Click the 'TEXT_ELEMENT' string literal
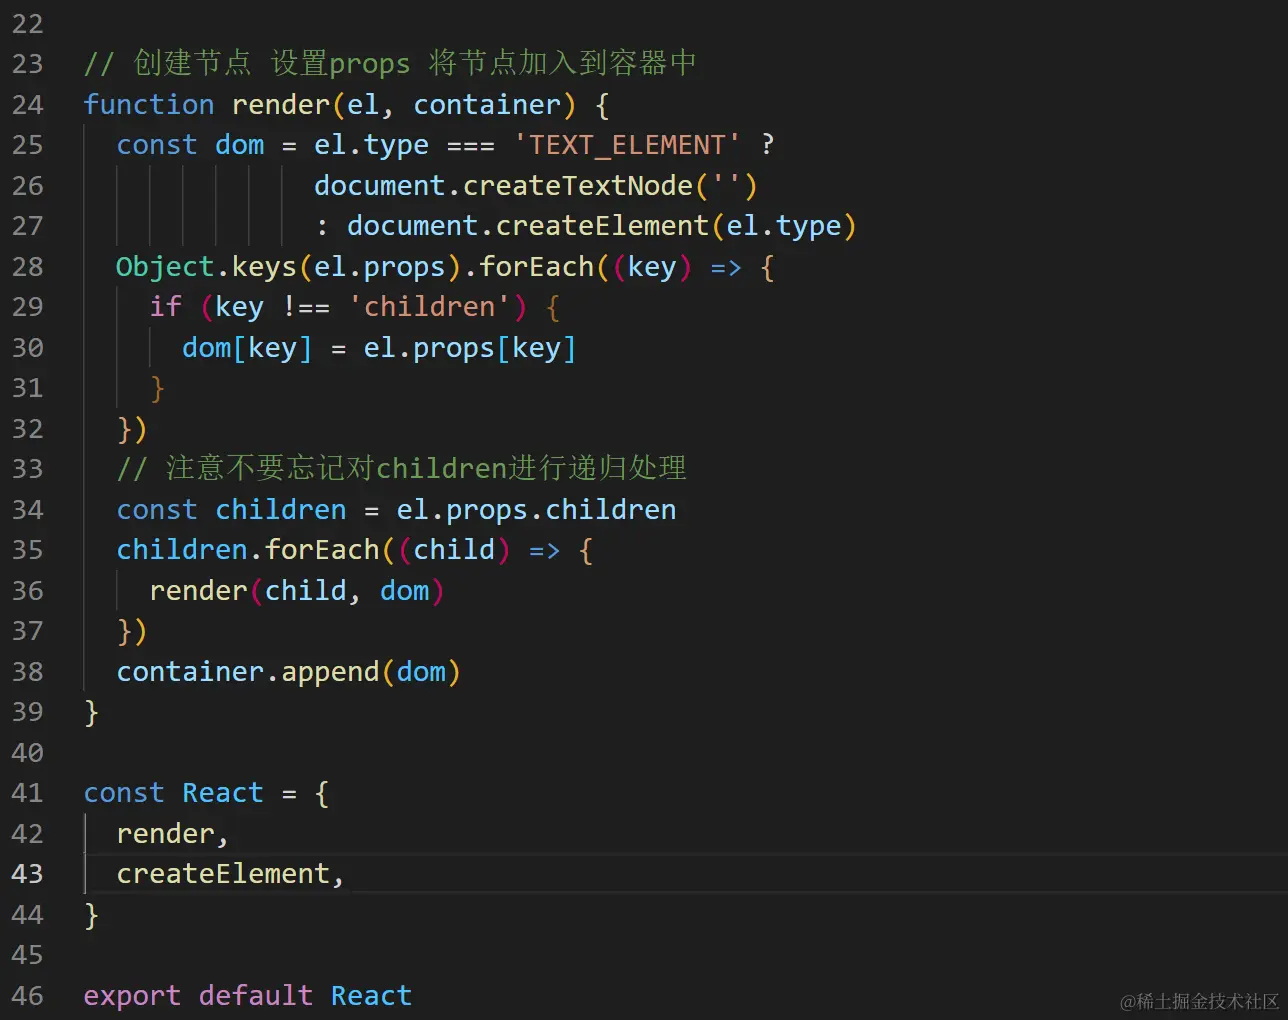The width and height of the screenshot is (1288, 1020). [x=628, y=145]
